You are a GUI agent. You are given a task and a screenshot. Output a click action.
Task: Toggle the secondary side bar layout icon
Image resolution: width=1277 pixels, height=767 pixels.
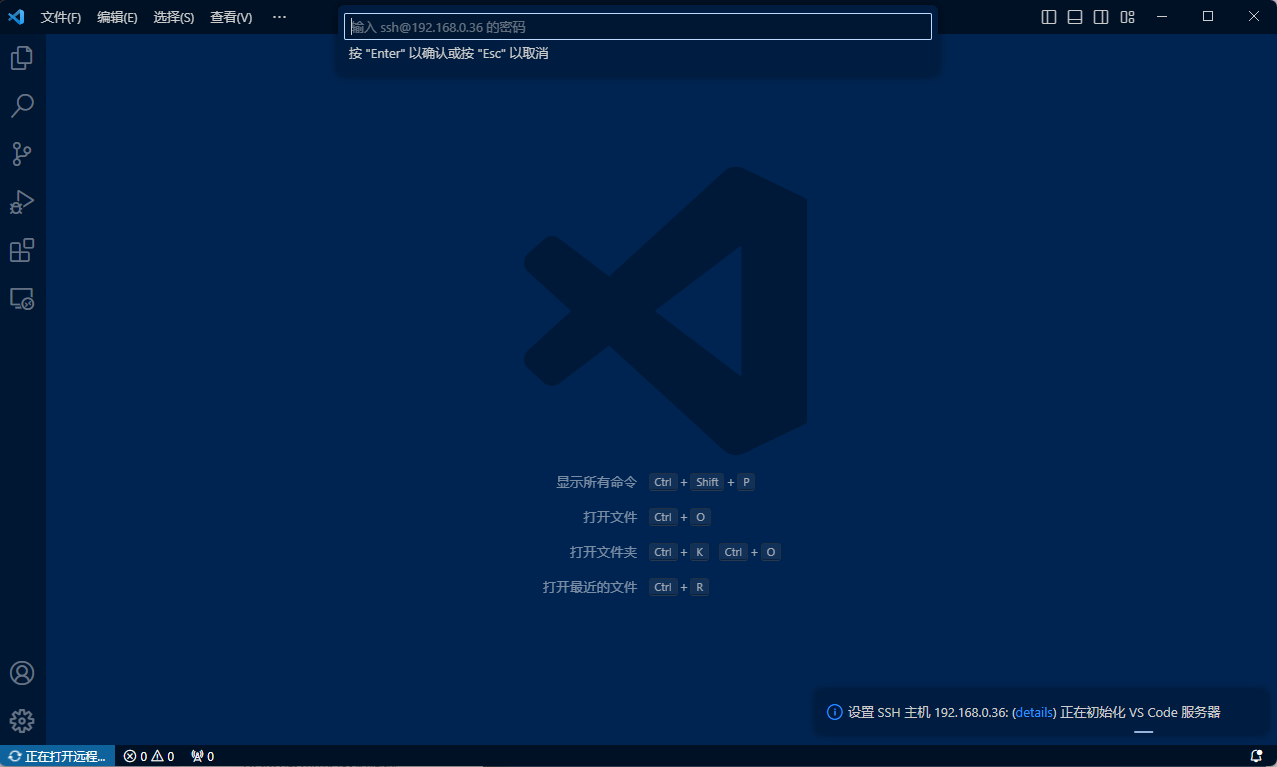tap(1101, 17)
